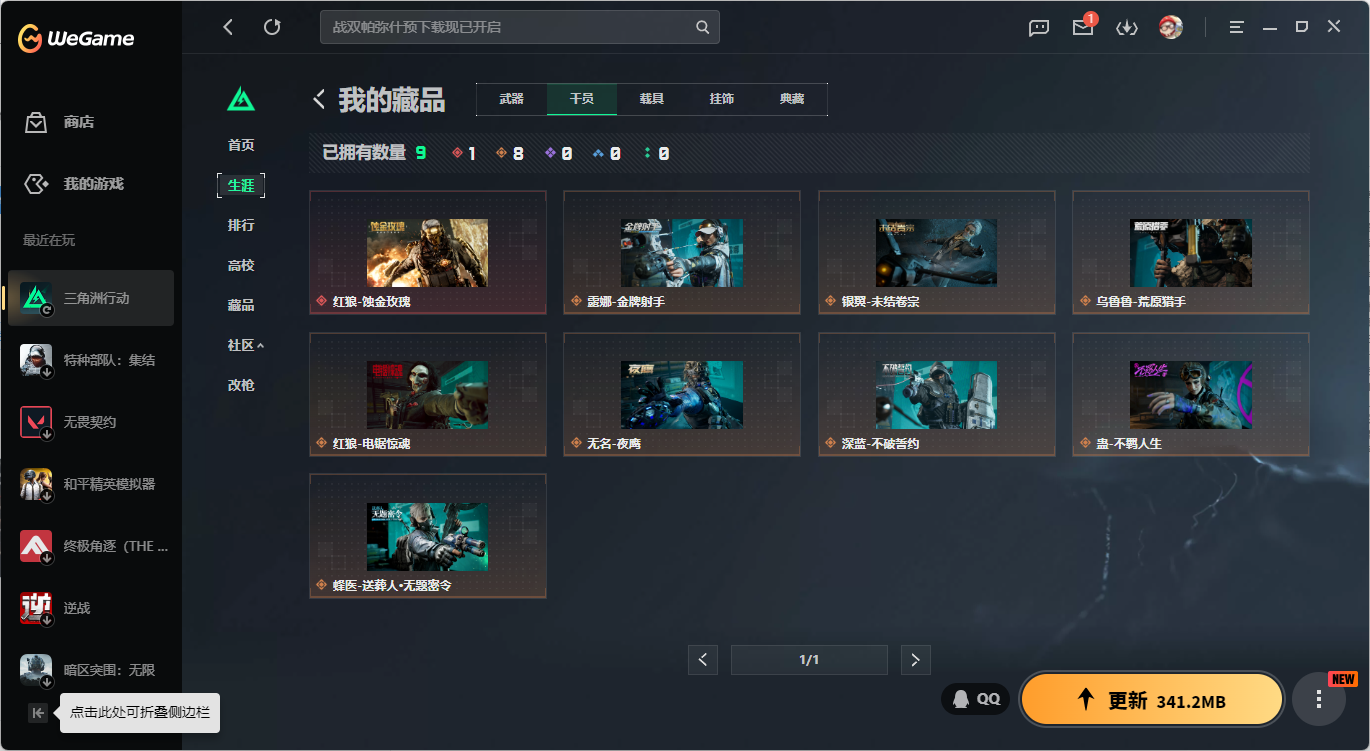
Task: Open the download manager icon
Action: [1127, 28]
